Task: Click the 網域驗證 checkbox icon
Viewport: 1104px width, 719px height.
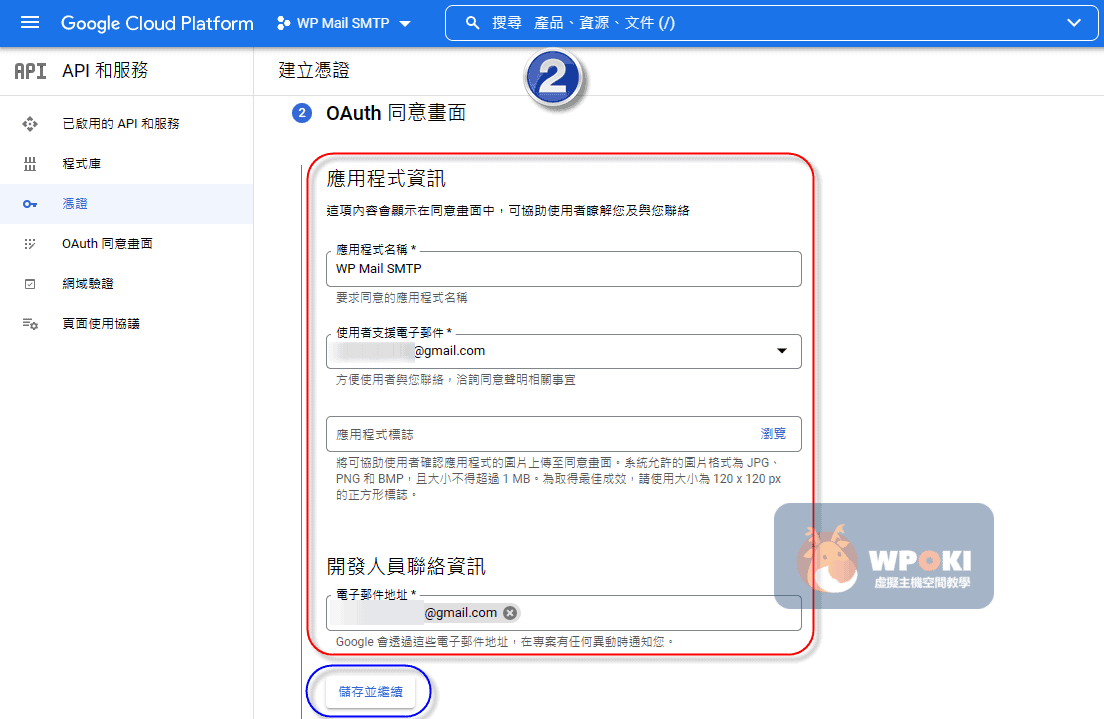Action: point(30,284)
